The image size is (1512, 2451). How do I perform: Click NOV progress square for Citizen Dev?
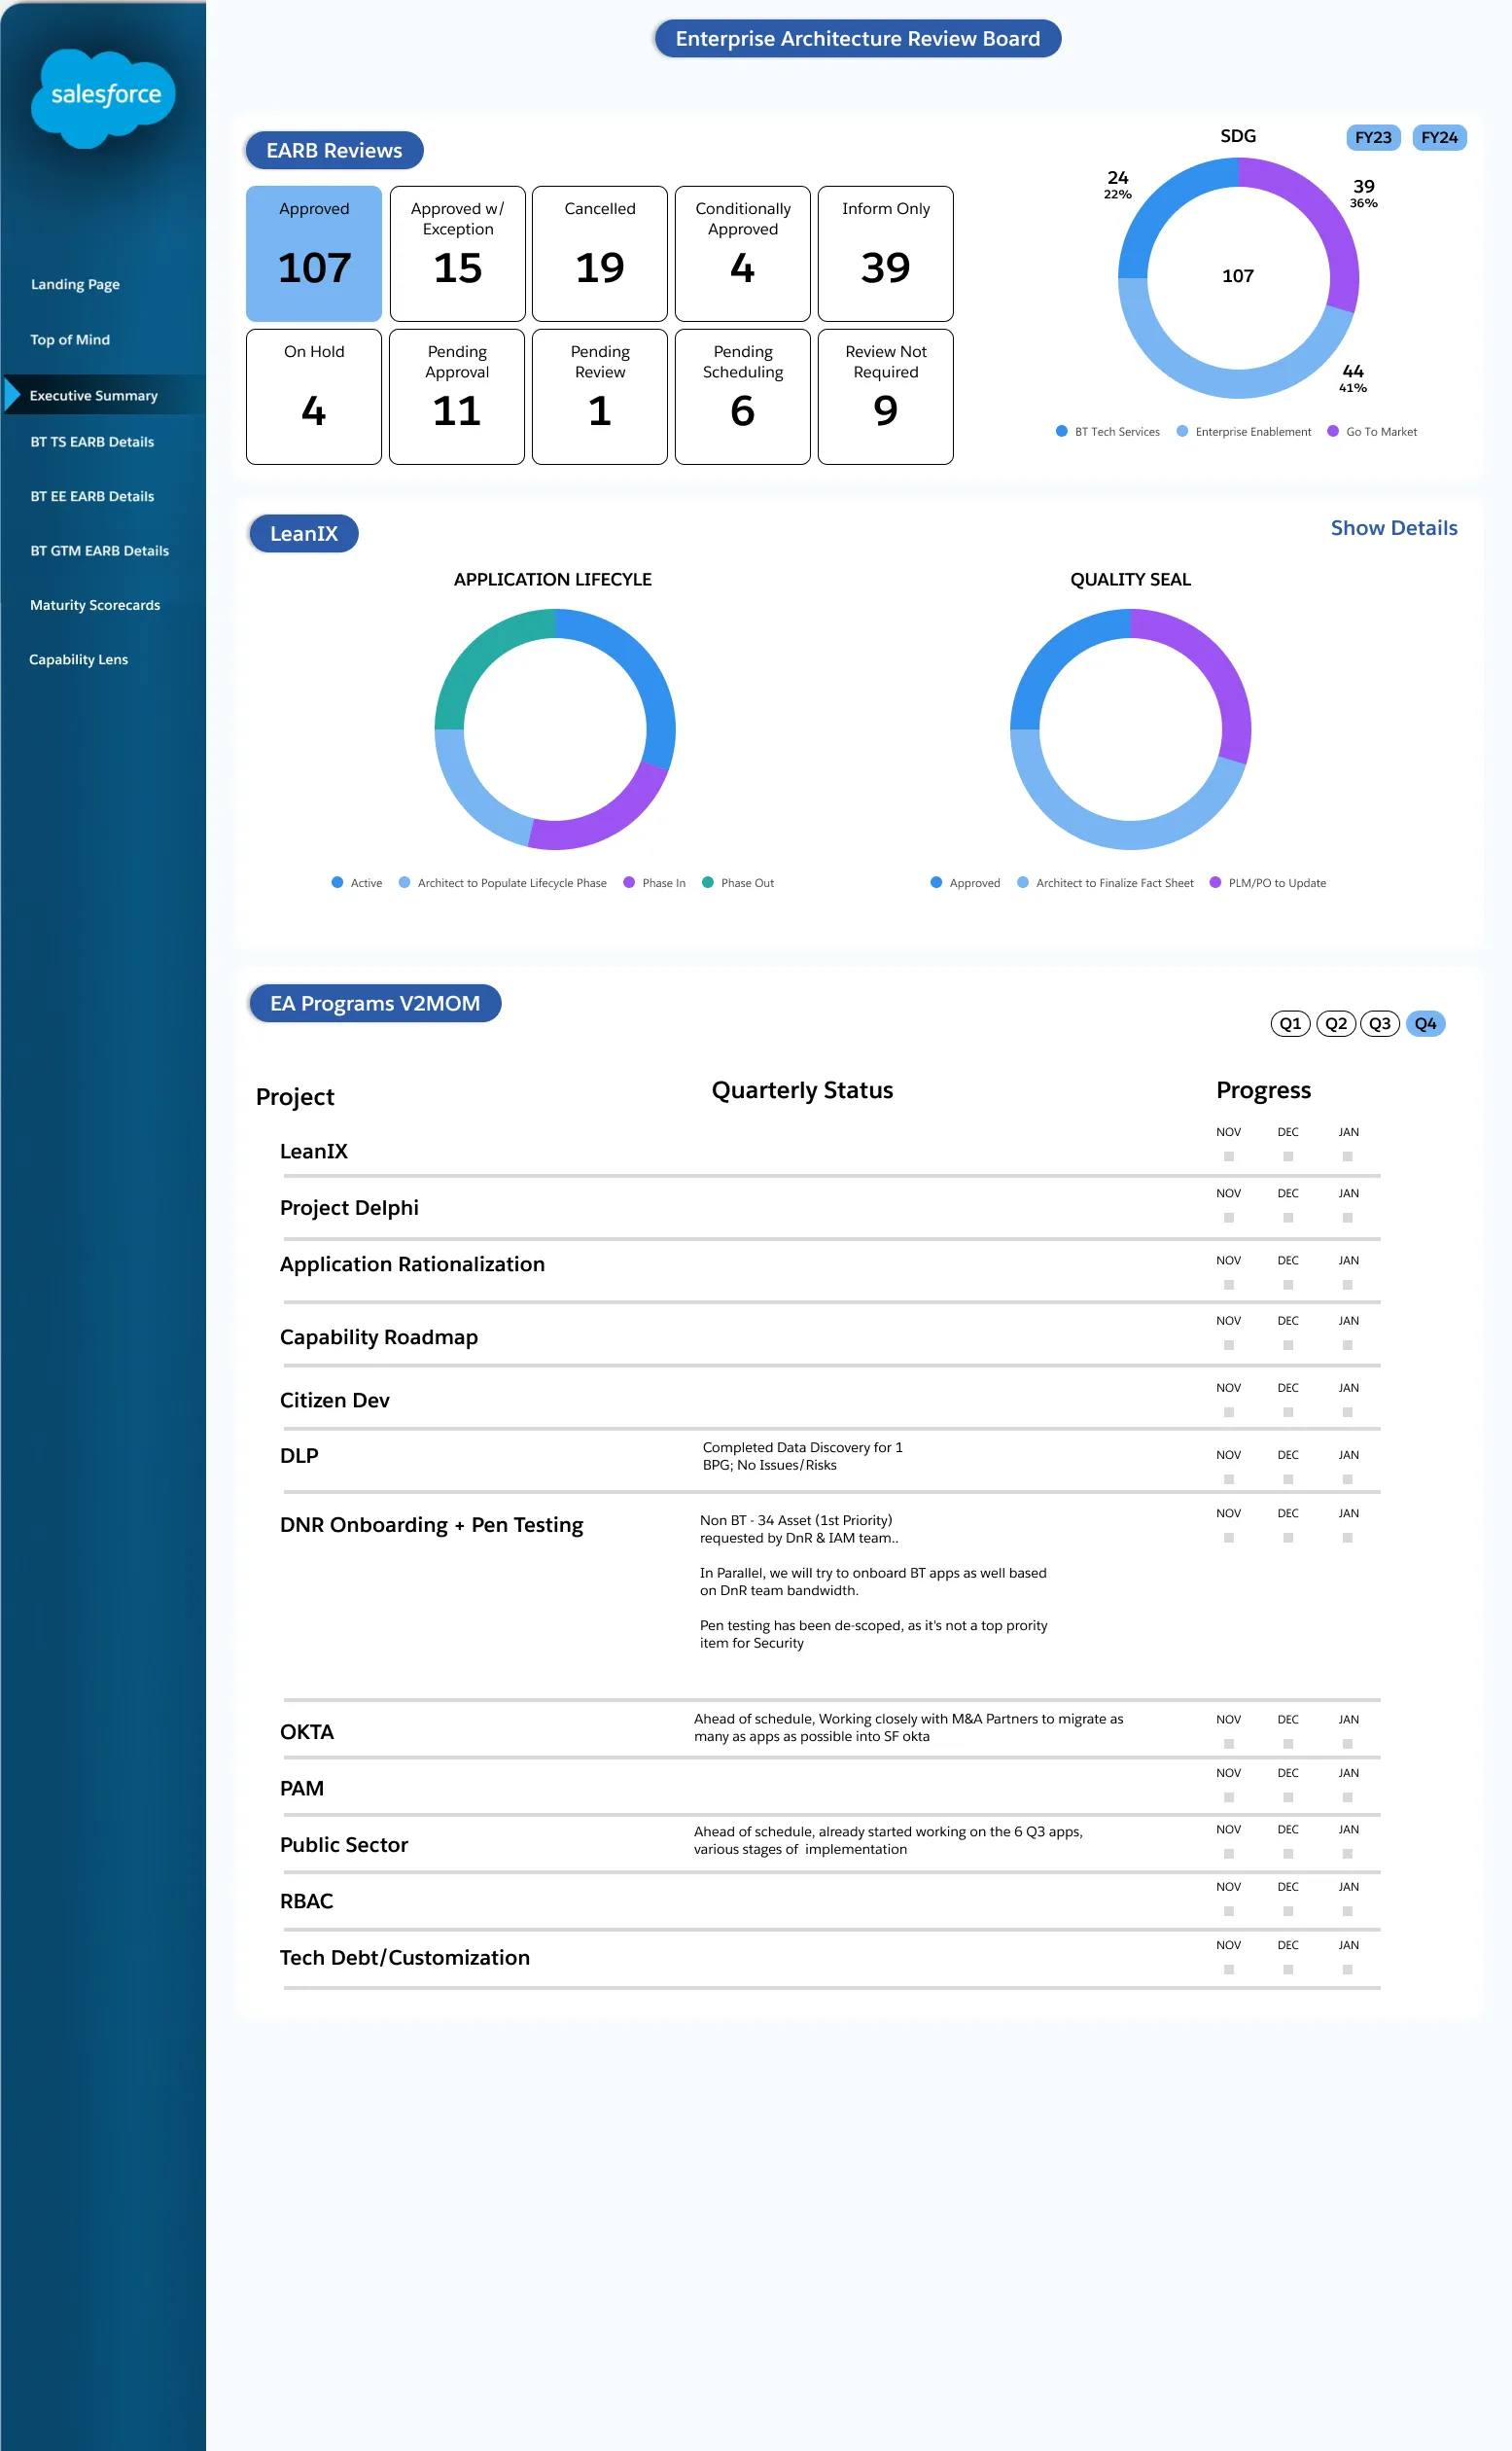tap(1229, 1412)
